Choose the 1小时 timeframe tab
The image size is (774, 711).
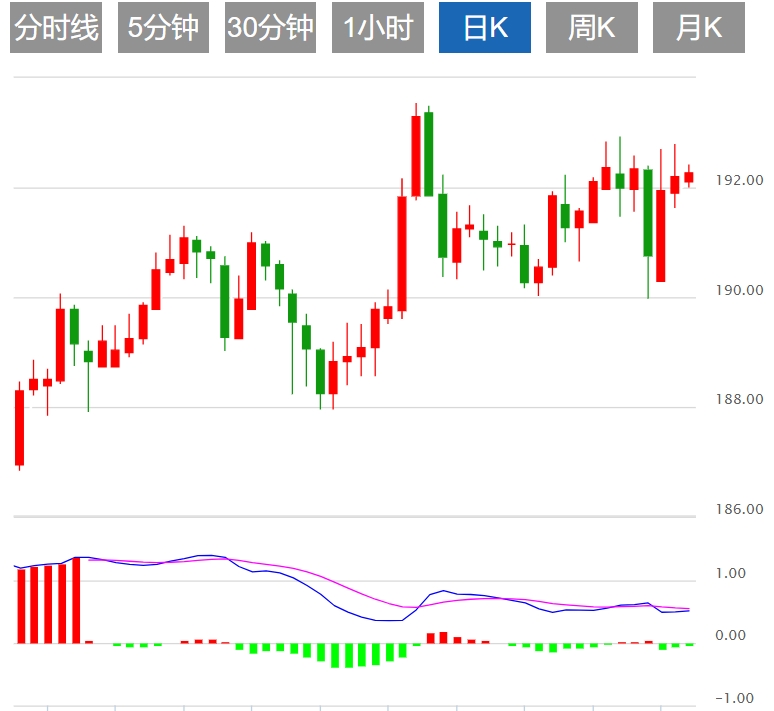click(x=378, y=27)
